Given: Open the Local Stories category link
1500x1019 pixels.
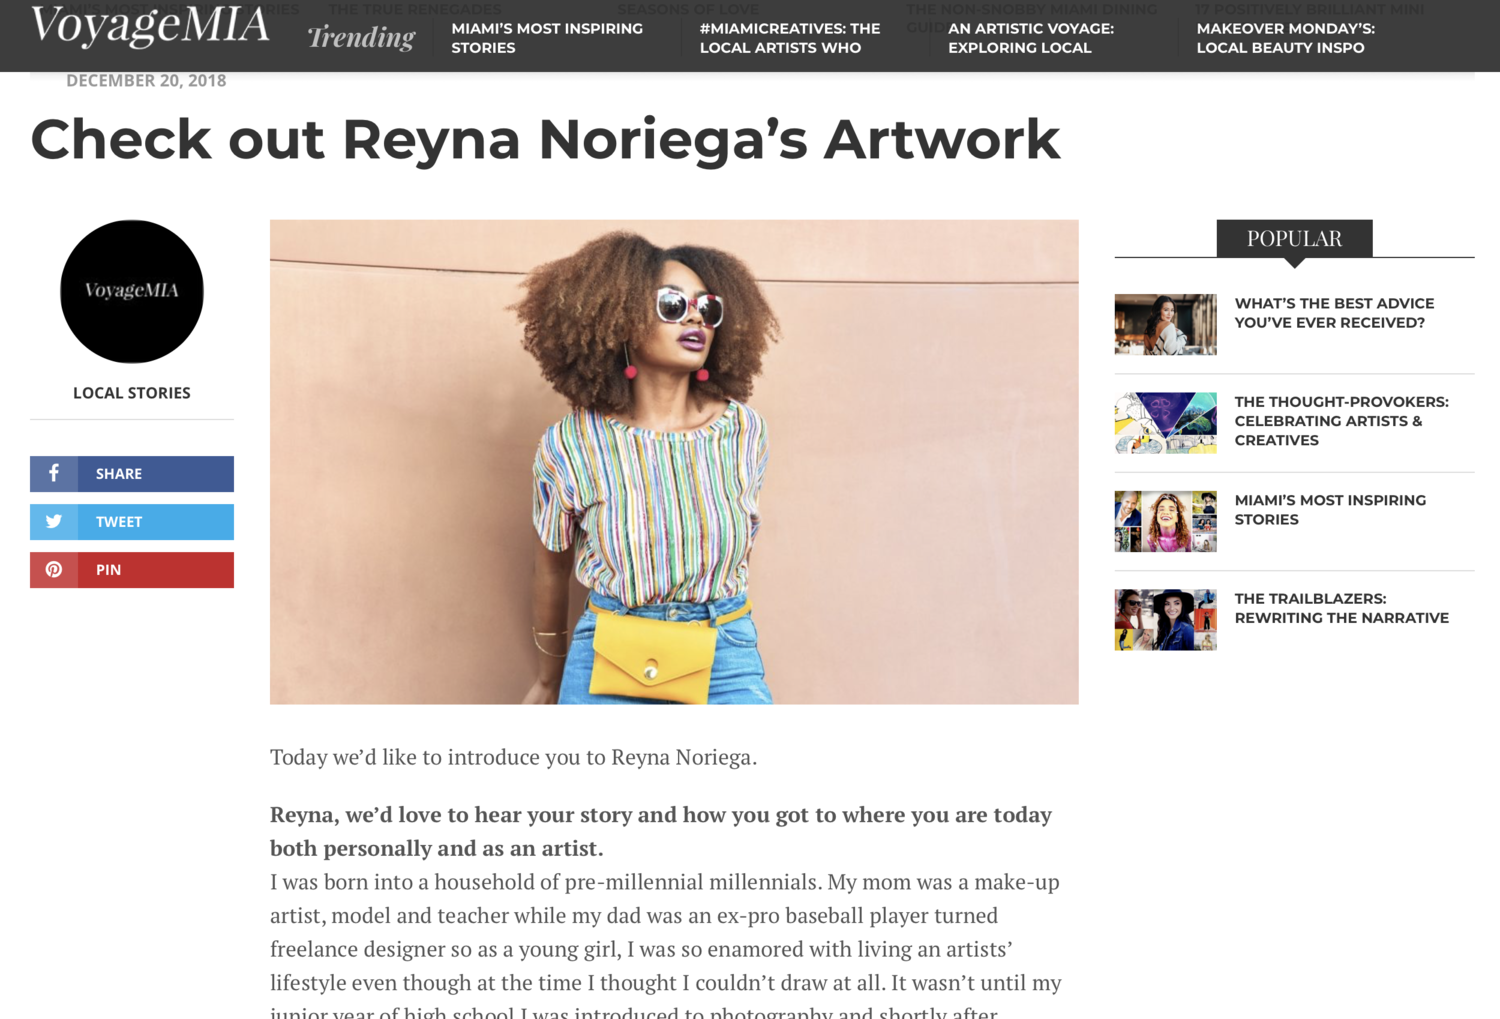Looking at the screenshot, I should click(132, 393).
